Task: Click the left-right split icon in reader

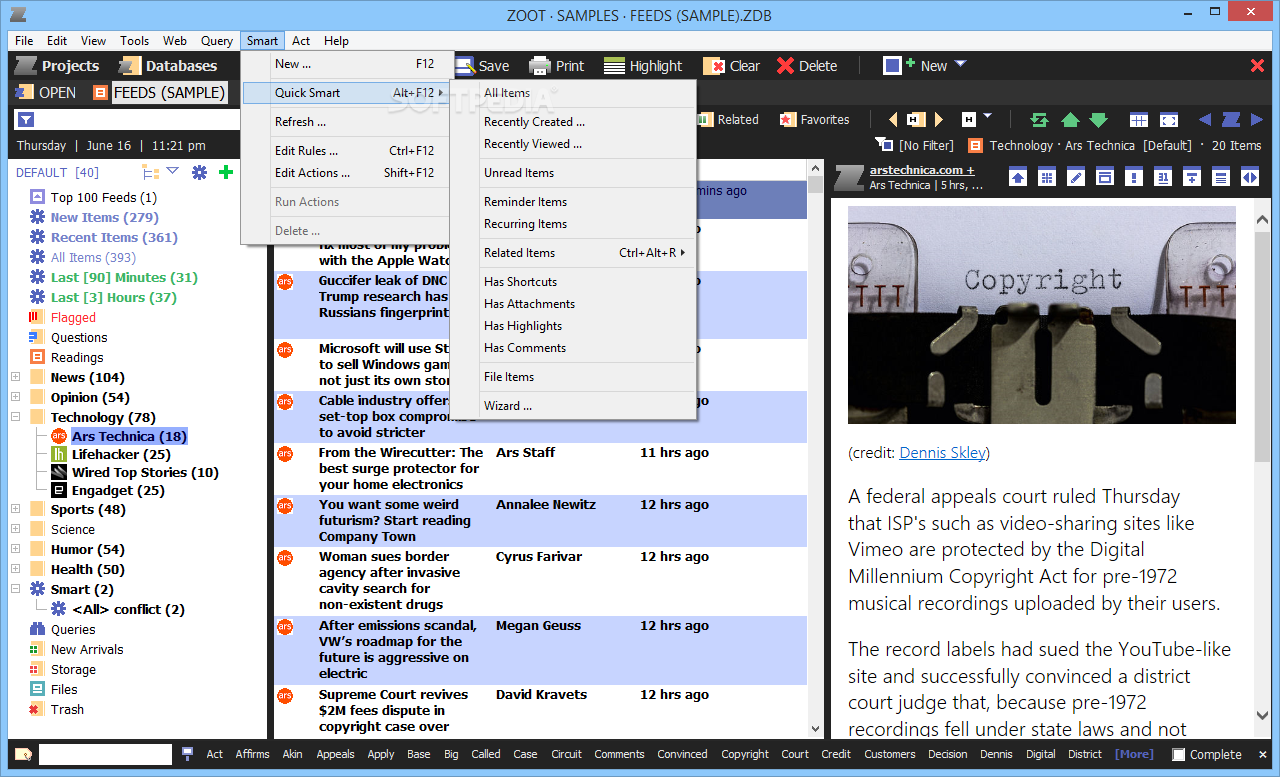Action: (x=1250, y=177)
